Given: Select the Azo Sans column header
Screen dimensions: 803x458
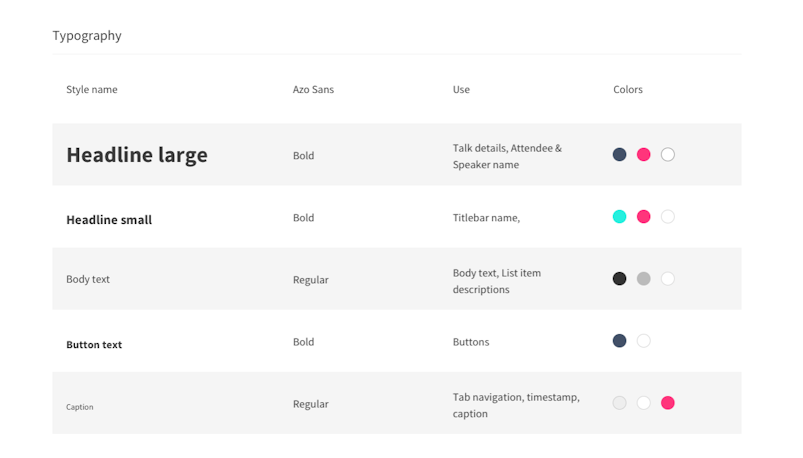Looking at the screenshot, I should coord(313,90).
